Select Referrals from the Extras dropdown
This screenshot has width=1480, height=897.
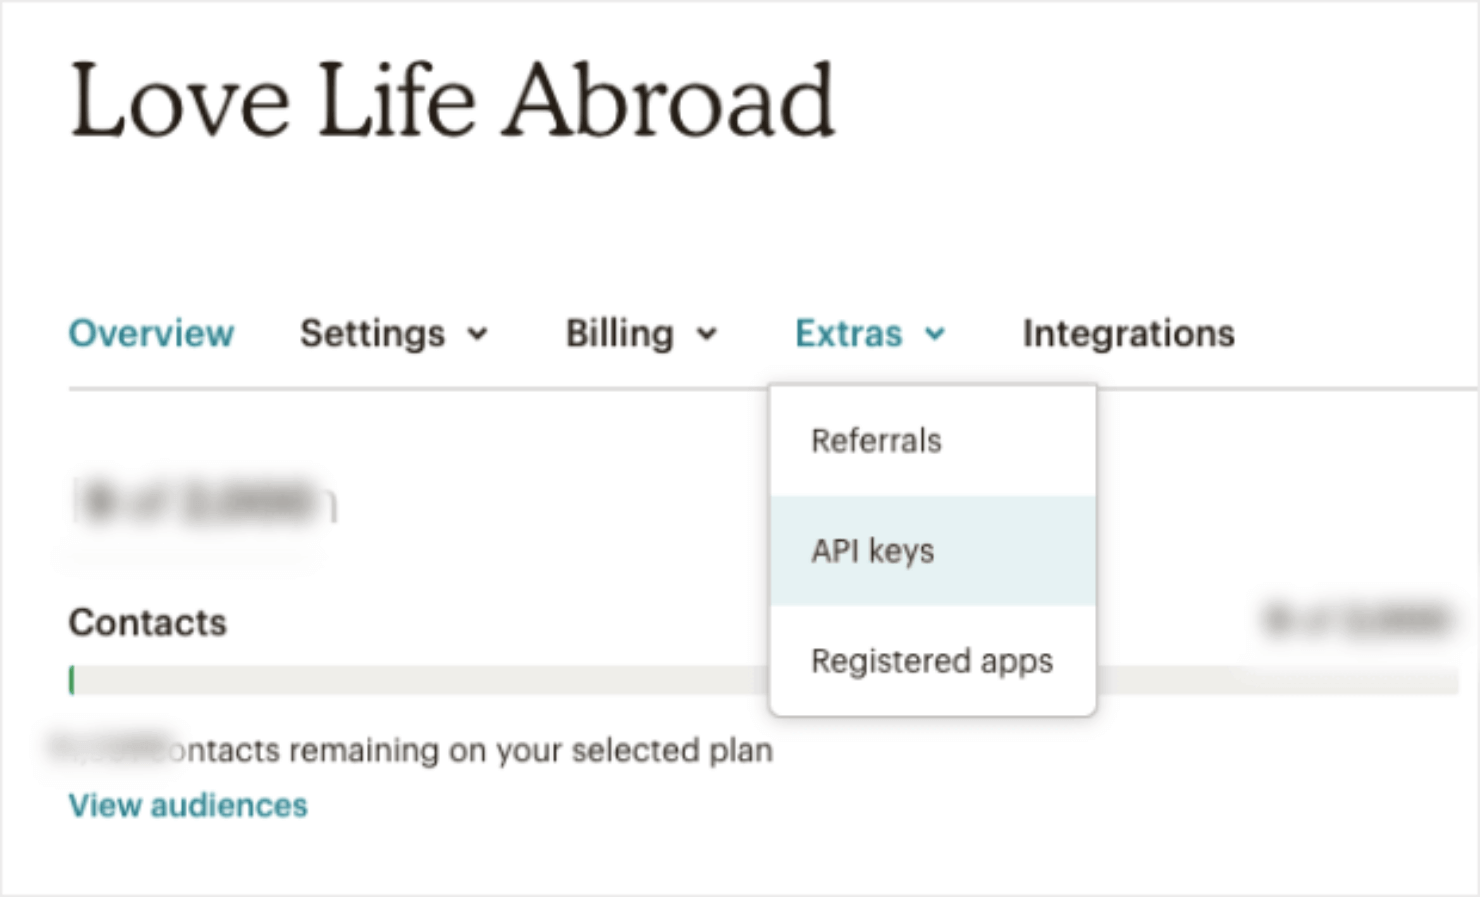pos(876,441)
